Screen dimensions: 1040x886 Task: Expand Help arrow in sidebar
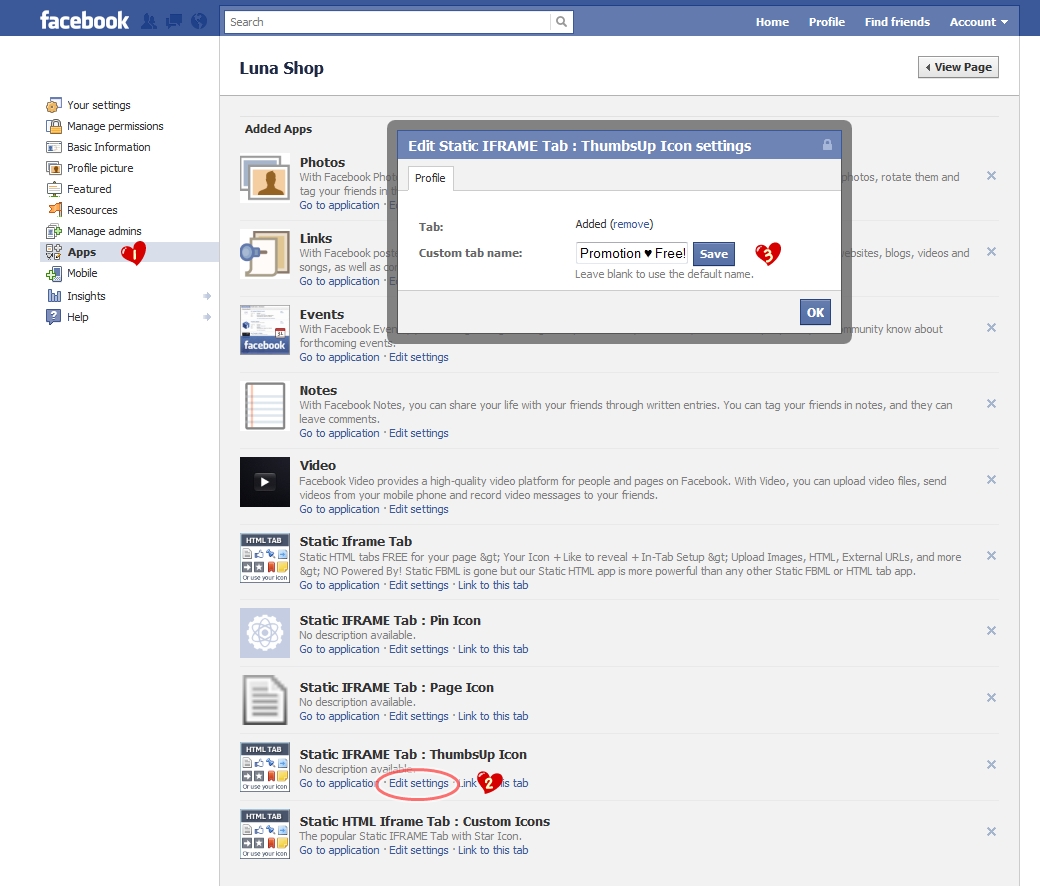207,317
